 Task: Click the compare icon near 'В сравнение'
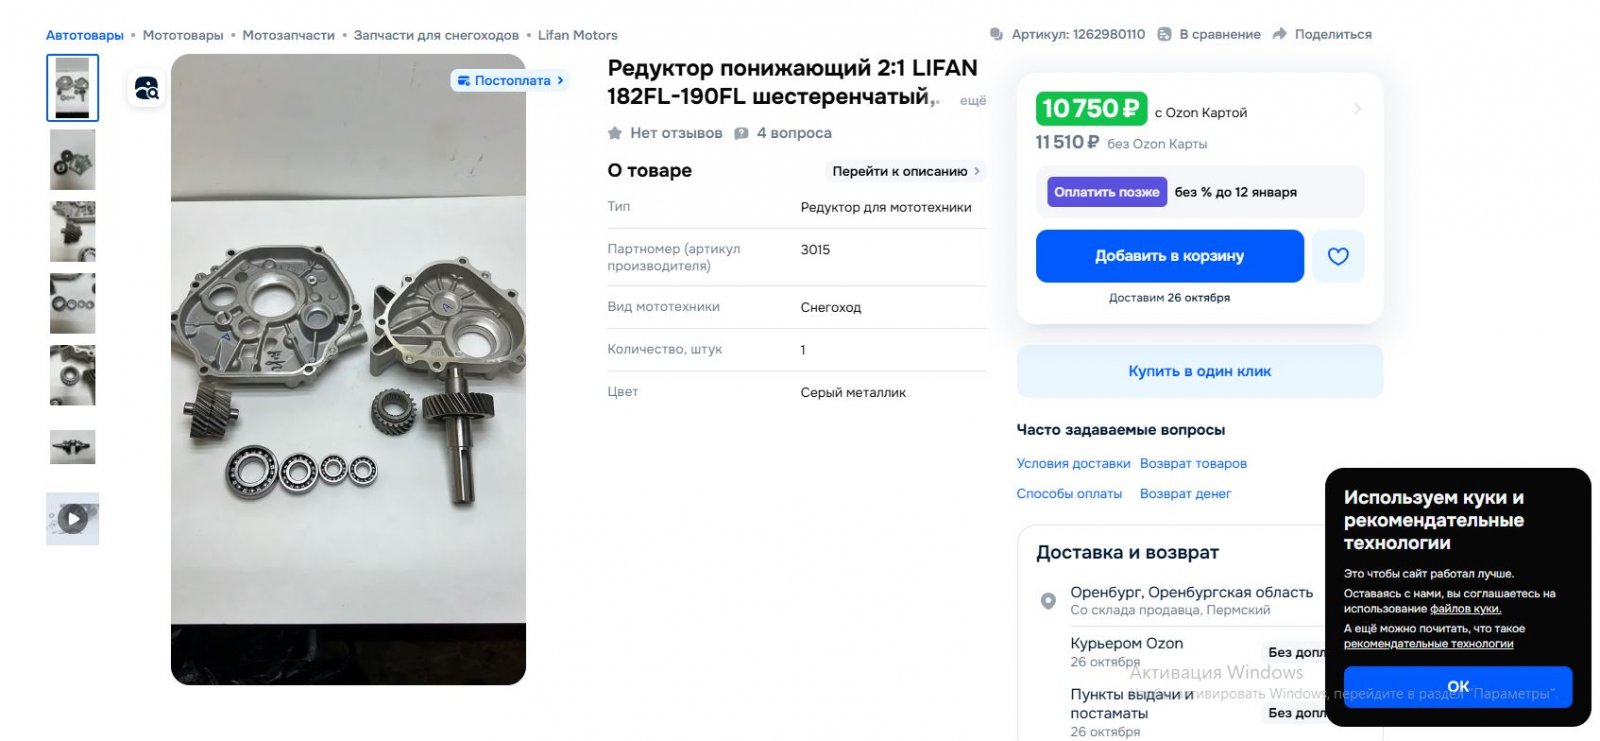[x=1164, y=34]
